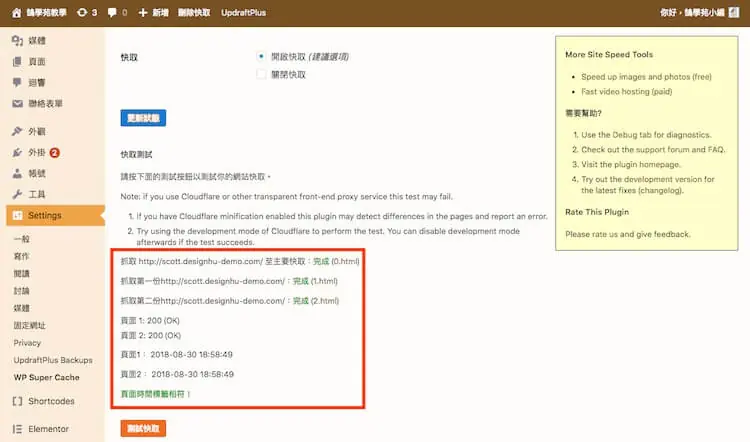Click the 抓取第一份 1.html result line
750x442 pixels.
coord(229,281)
